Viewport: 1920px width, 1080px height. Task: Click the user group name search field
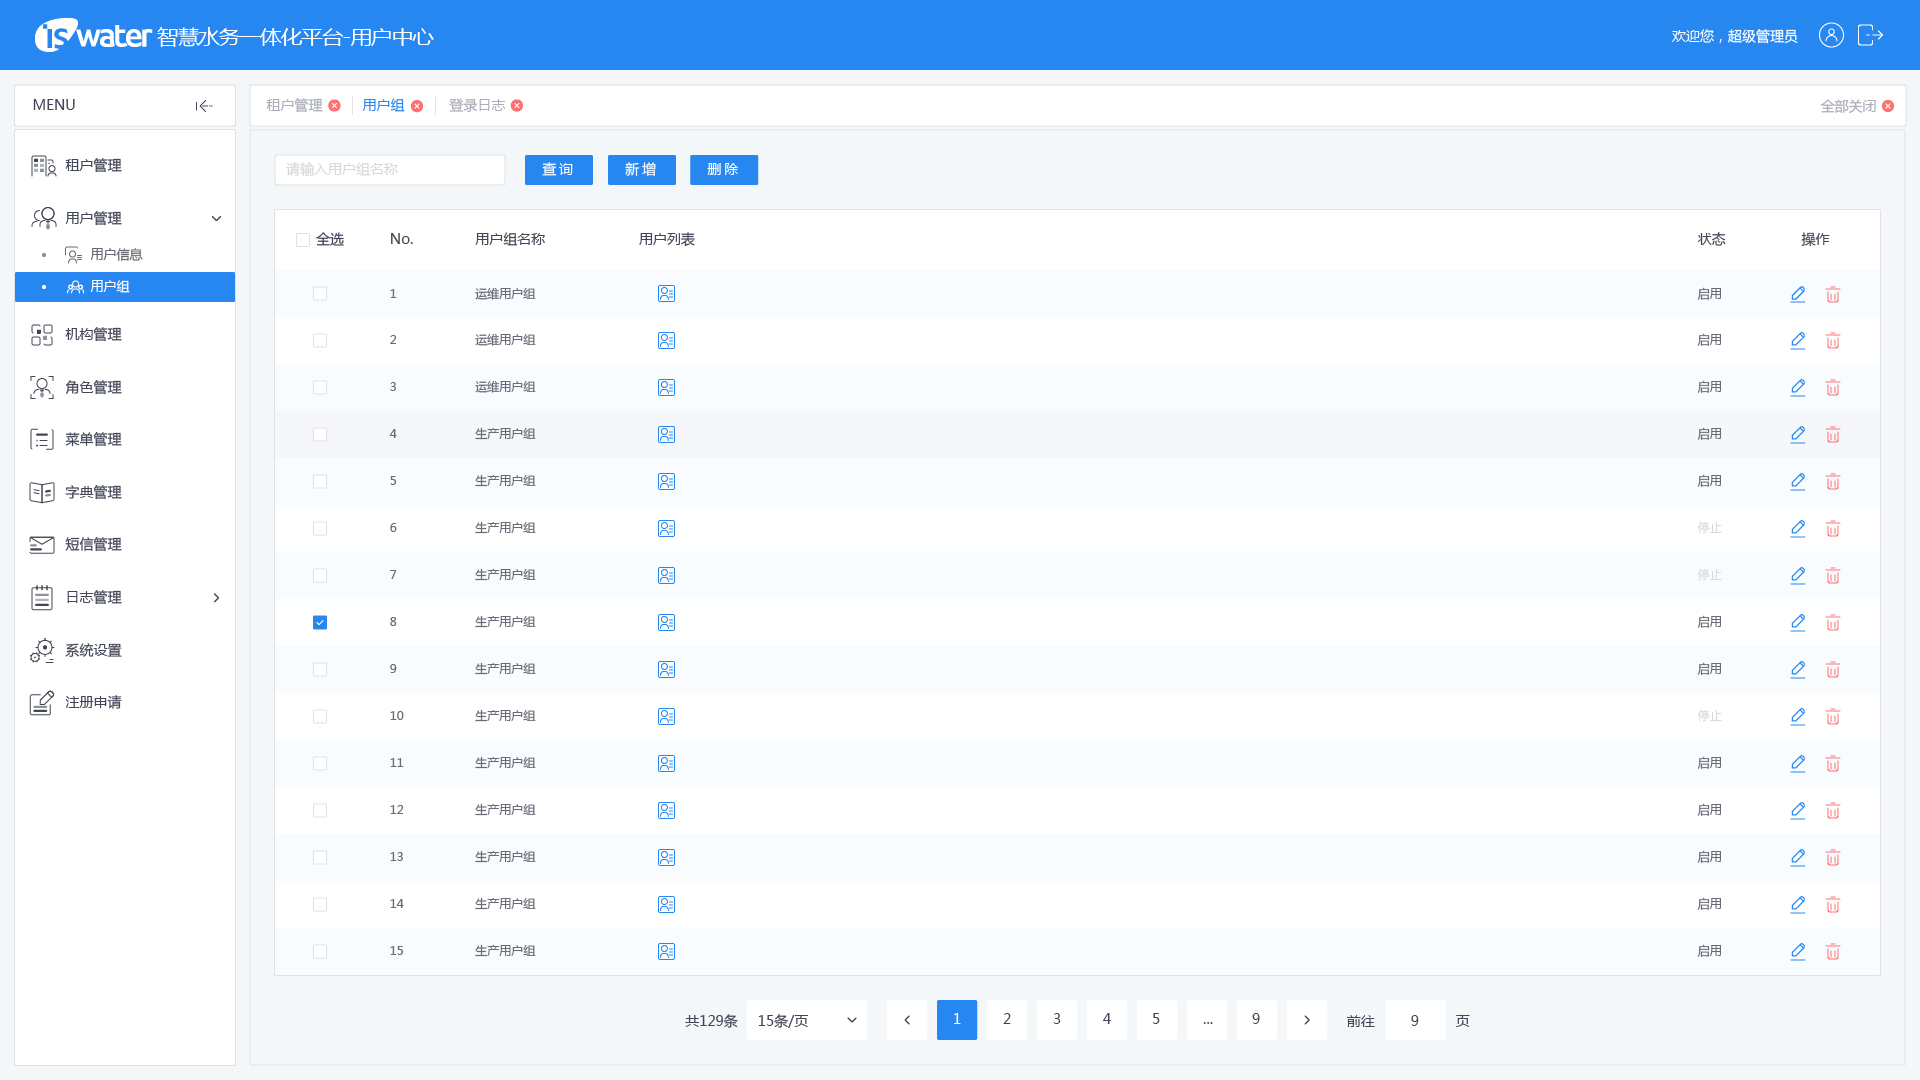pyautogui.click(x=389, y=170)
